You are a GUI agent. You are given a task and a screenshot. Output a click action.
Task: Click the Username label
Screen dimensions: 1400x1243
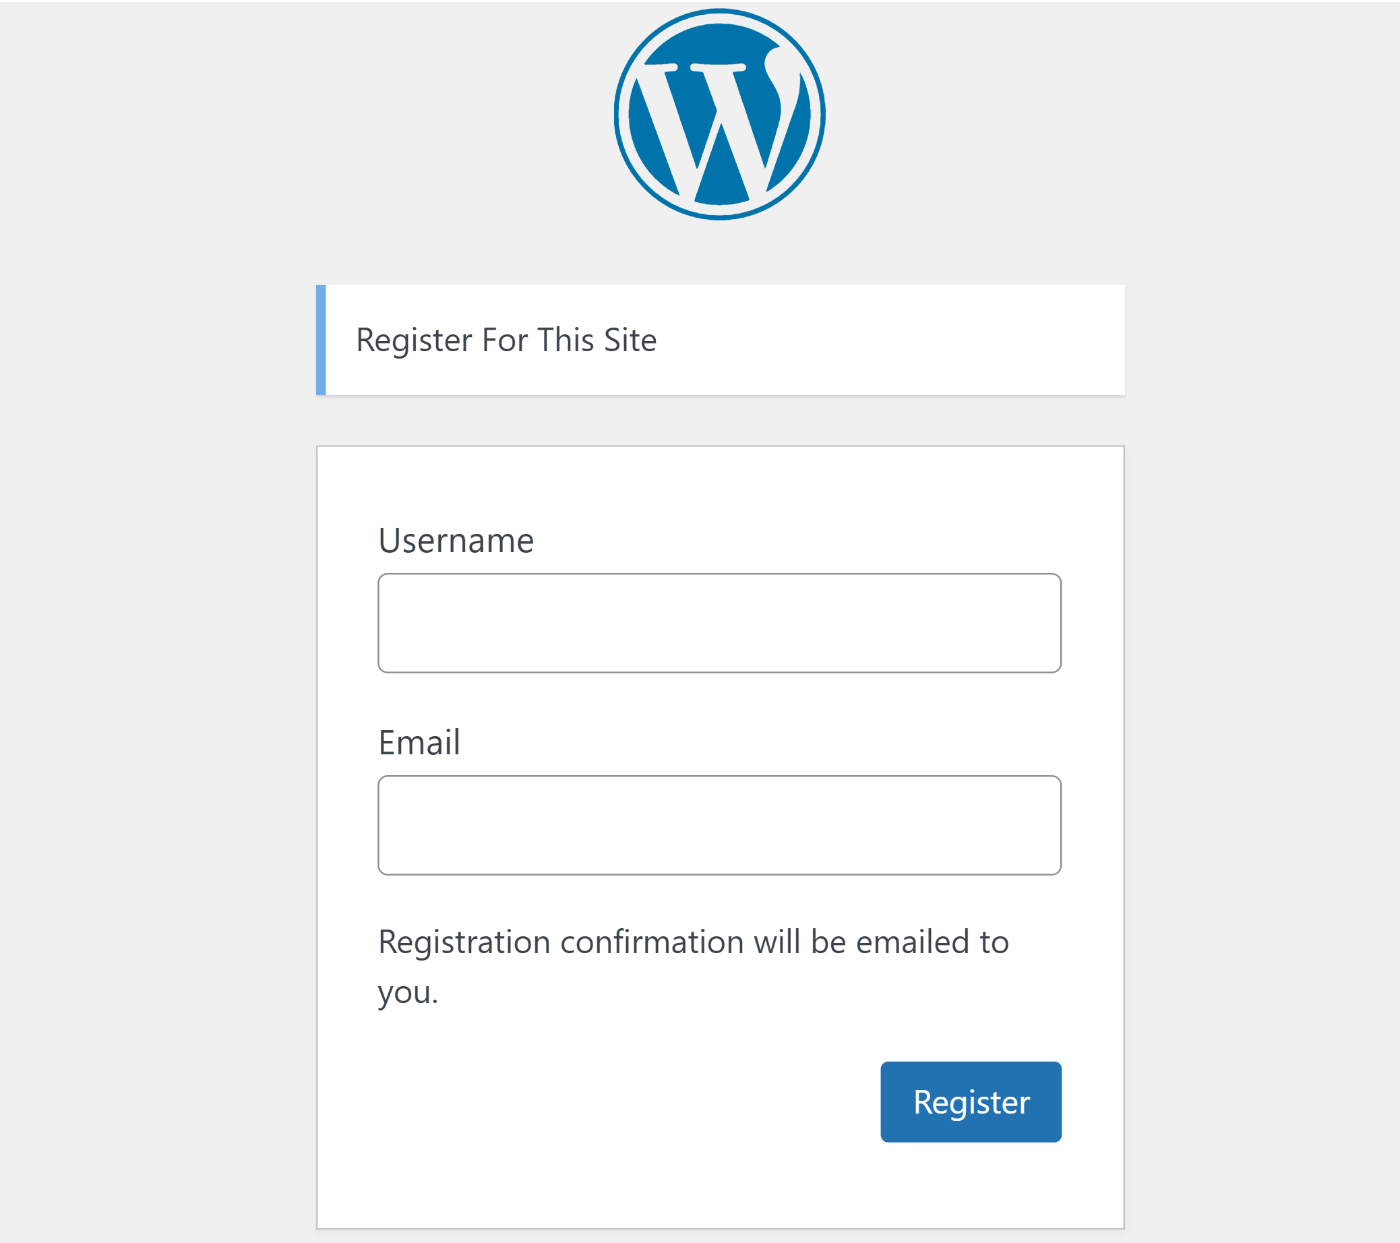[456, 540]
